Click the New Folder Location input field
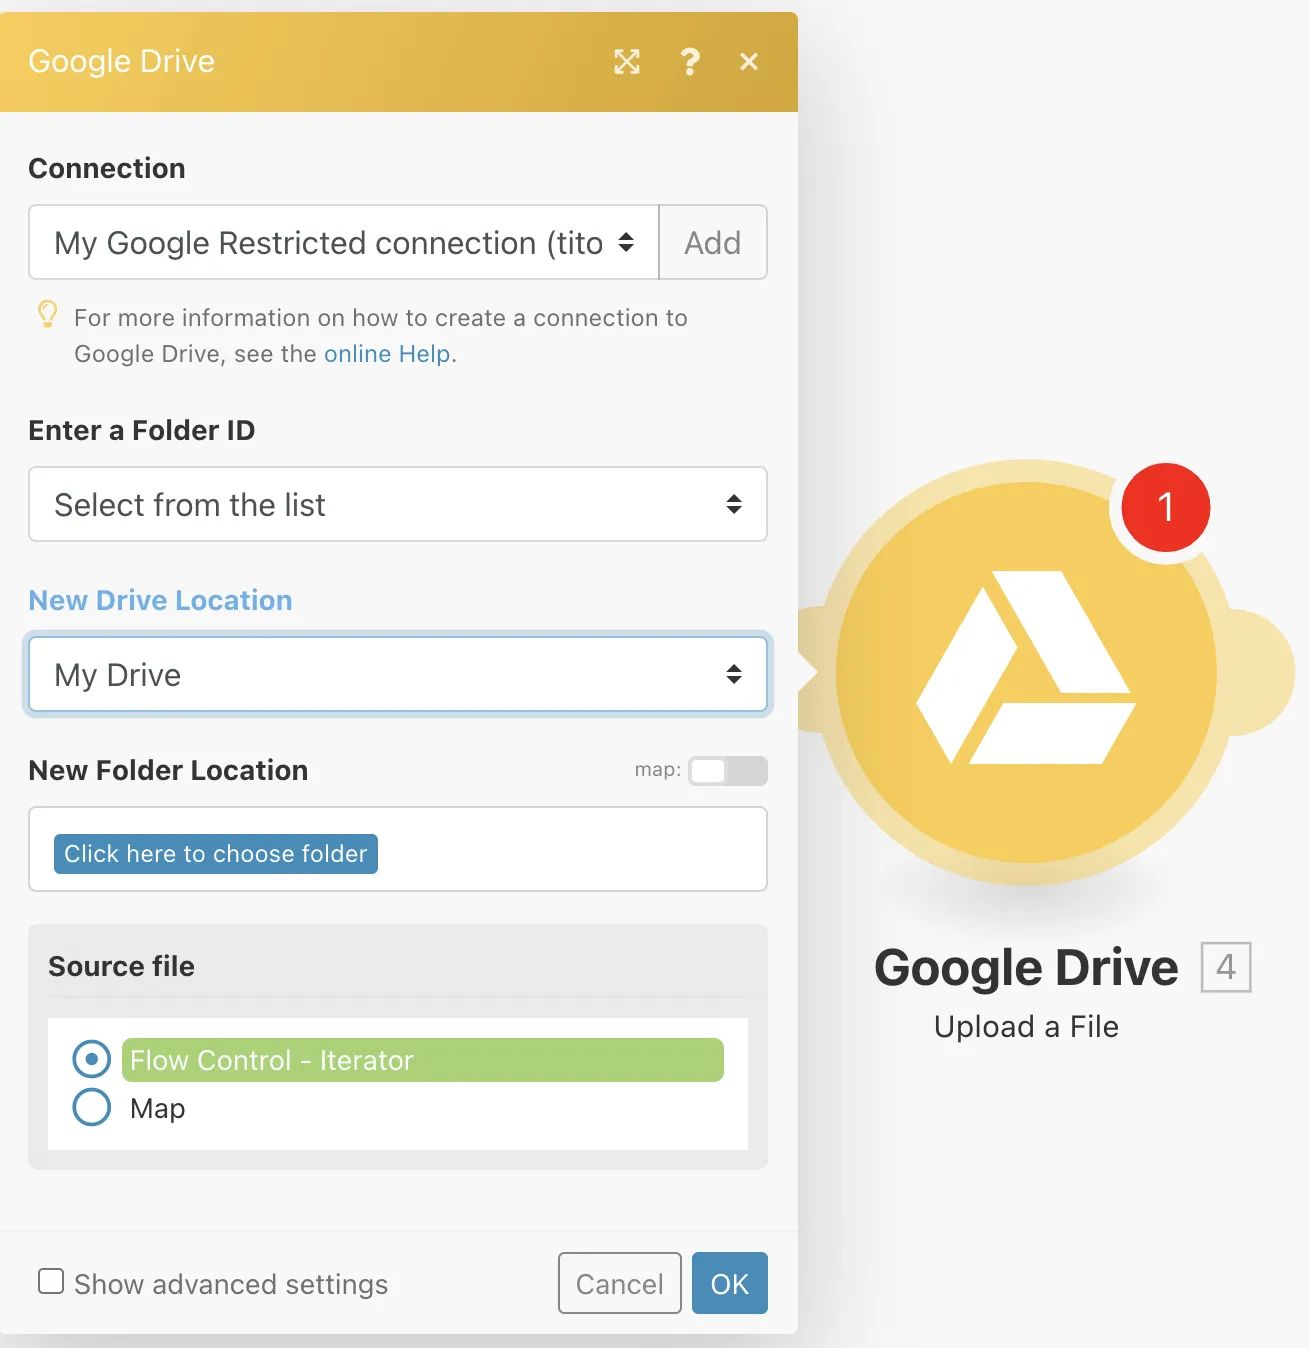The height and width of the screenshot is (1348, 1310). click(398, 849)
